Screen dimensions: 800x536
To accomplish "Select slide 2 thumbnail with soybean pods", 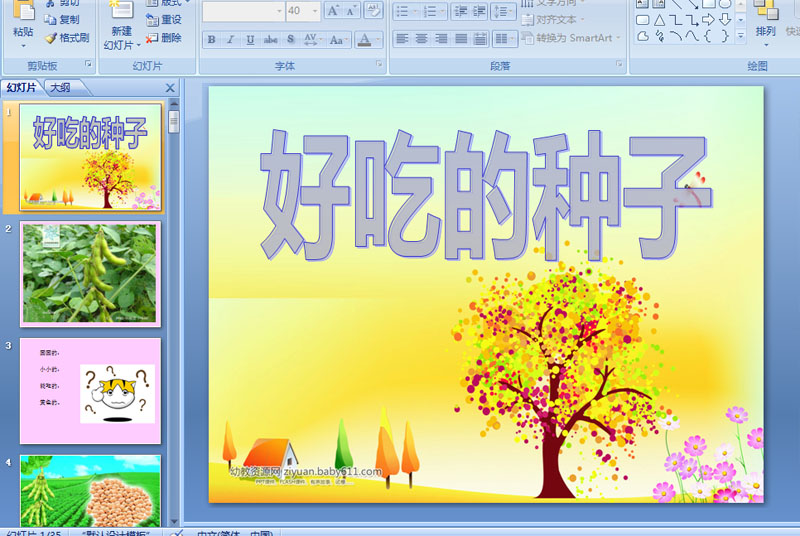I will point(90,273).
